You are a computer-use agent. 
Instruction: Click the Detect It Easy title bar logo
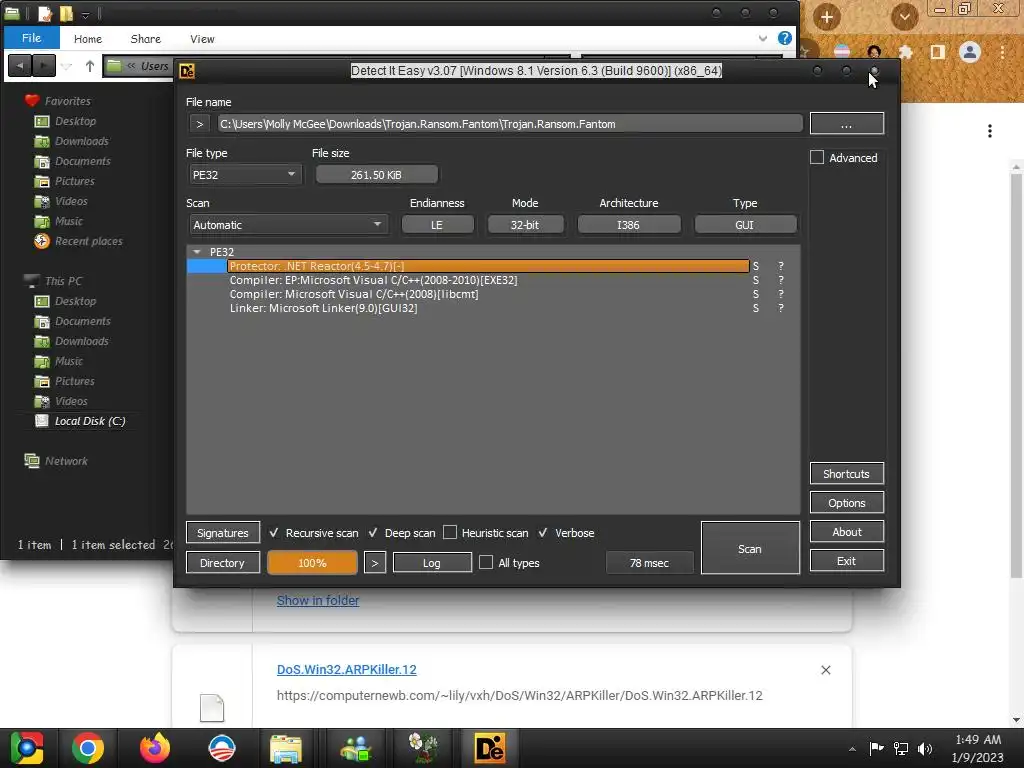187,71
